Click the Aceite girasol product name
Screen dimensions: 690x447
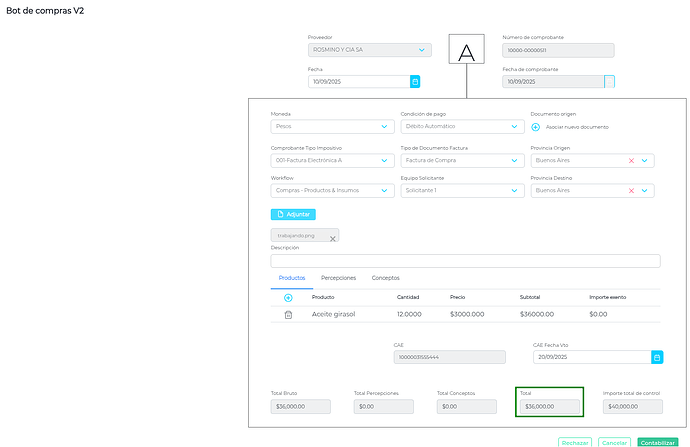tap(333, 314)
